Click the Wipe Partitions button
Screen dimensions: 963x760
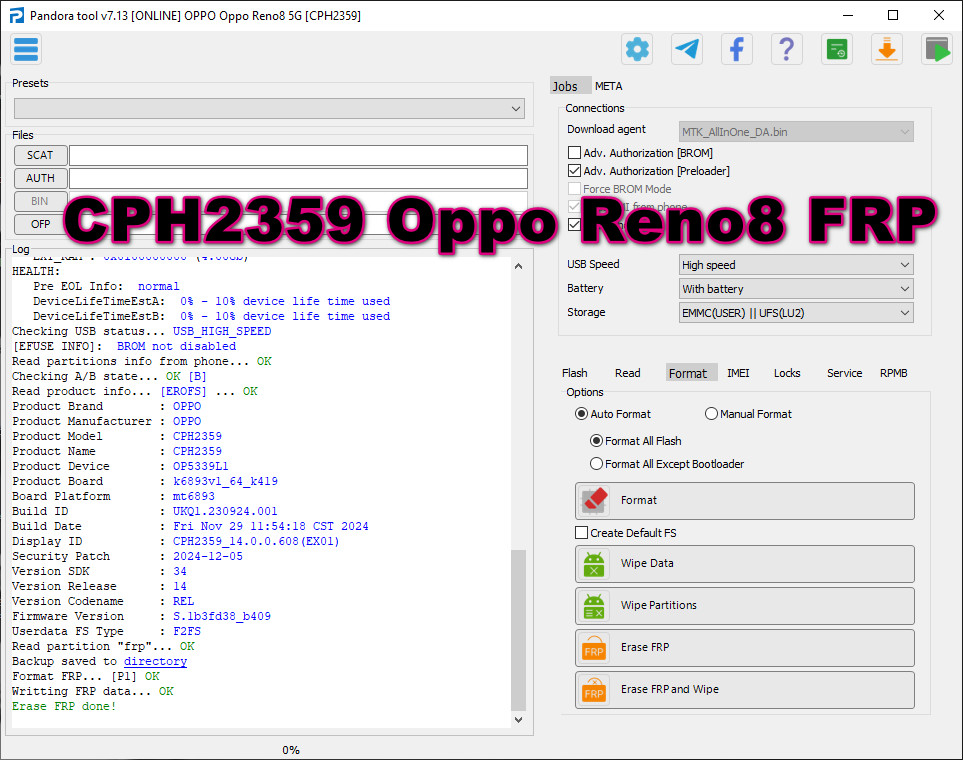[744, 606]
